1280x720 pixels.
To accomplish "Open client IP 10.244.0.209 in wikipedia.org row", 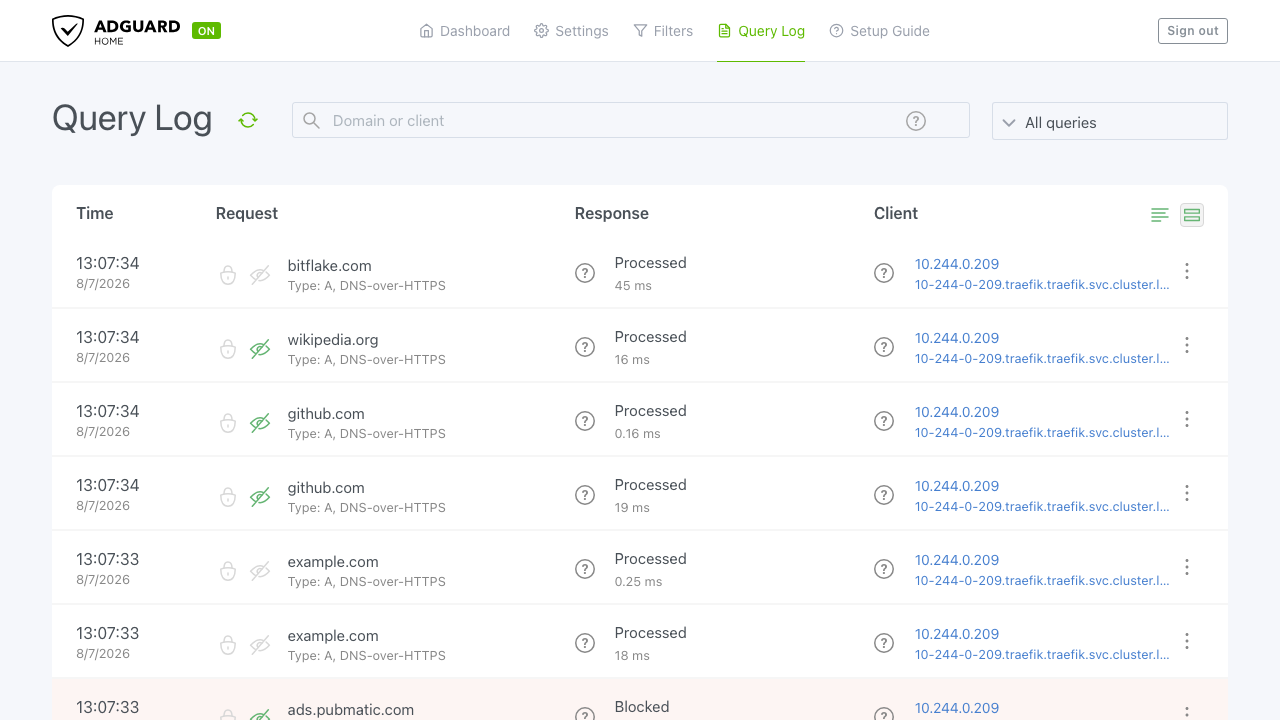I will (x=957, y=338).
